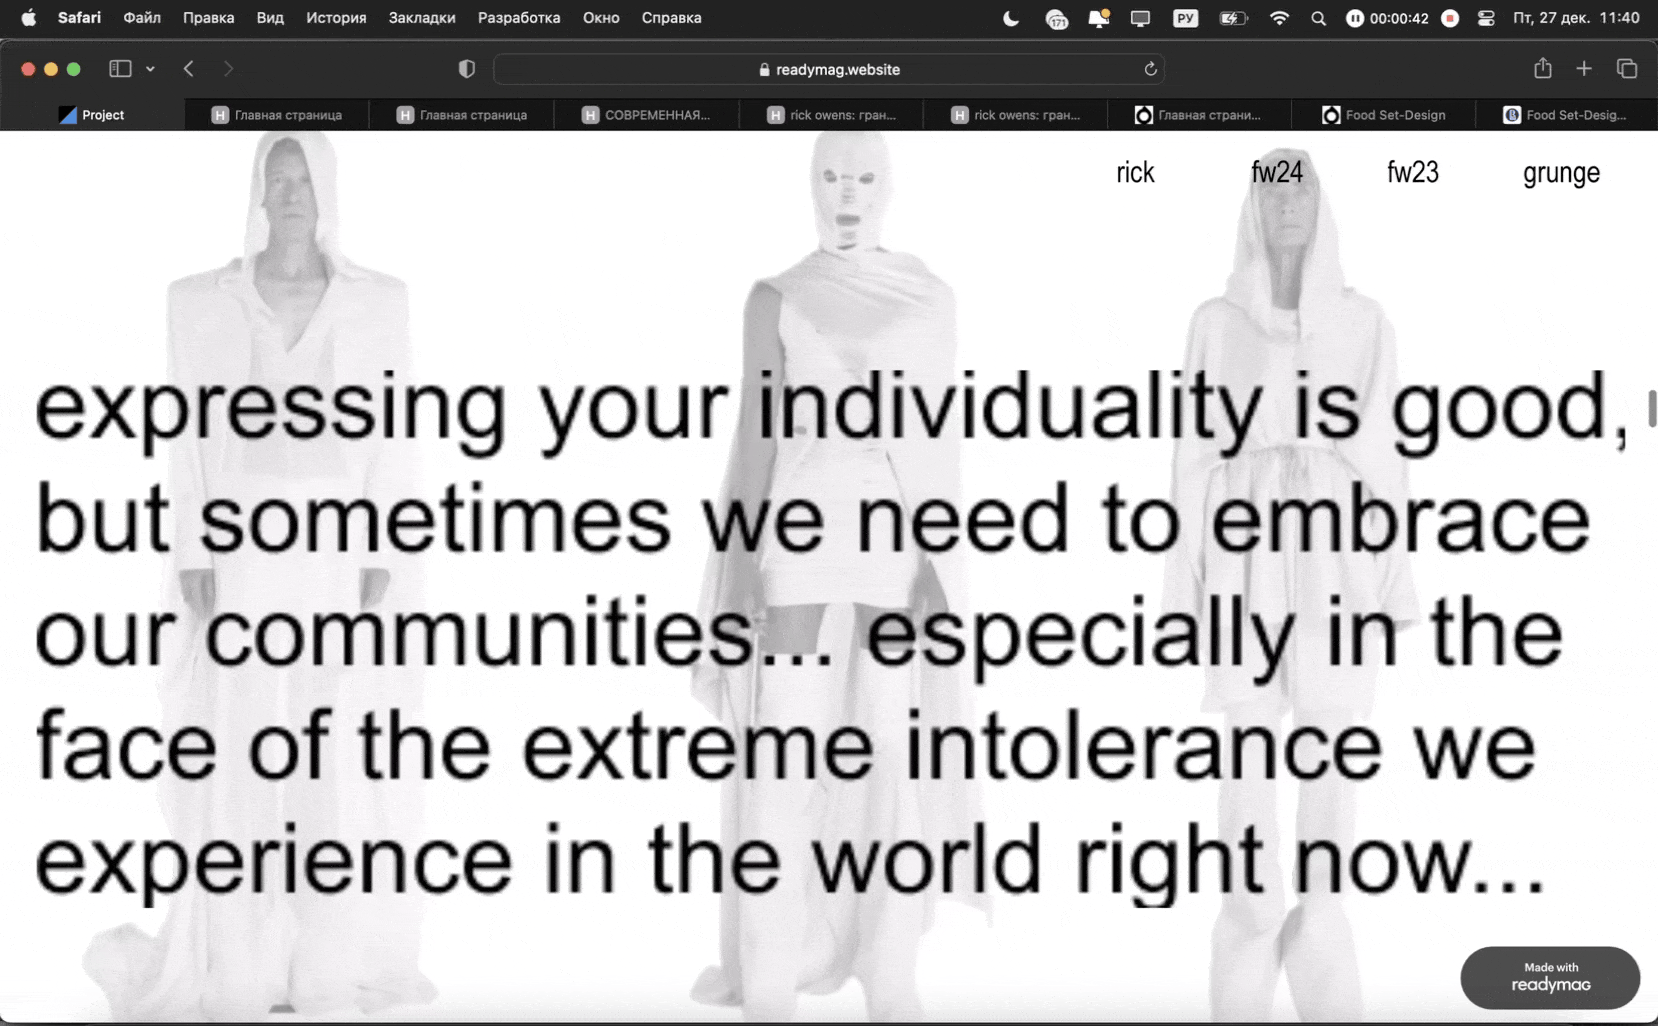1658x1026 pixels.
Task: Open the Окно menu
Action: tap(601, 18)
